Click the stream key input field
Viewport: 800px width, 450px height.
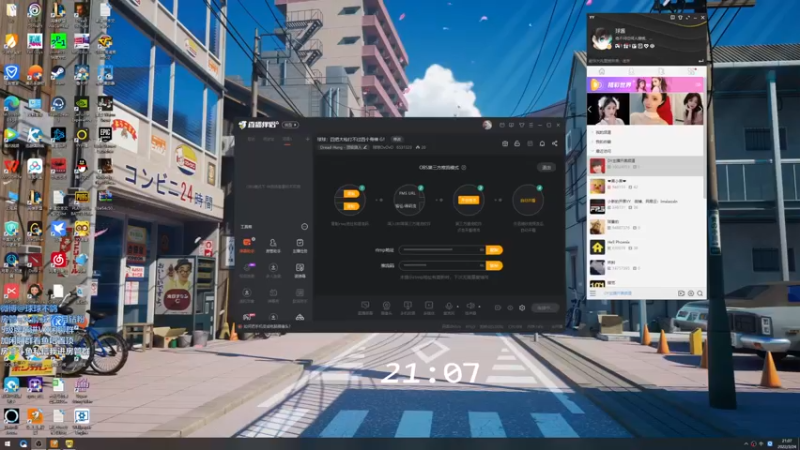point(442,265)
